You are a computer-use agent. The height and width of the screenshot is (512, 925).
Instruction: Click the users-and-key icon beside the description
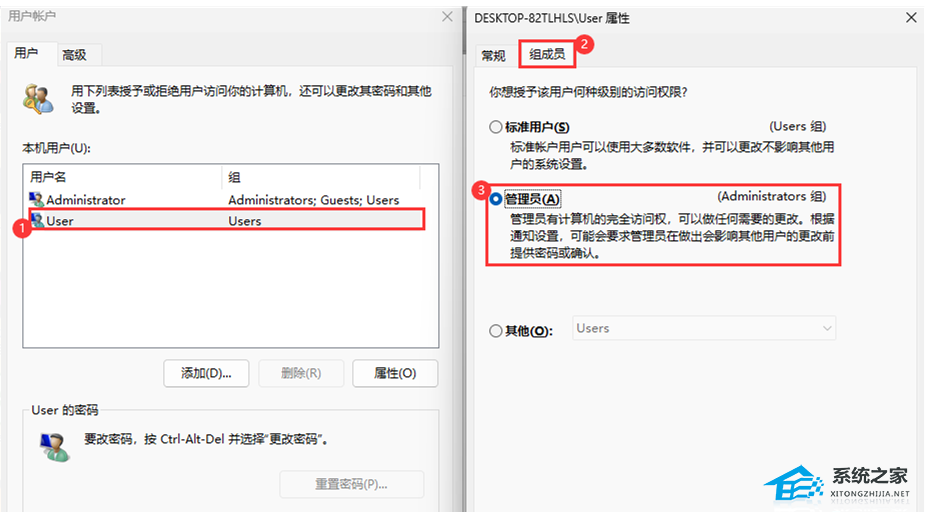(39, 99)
